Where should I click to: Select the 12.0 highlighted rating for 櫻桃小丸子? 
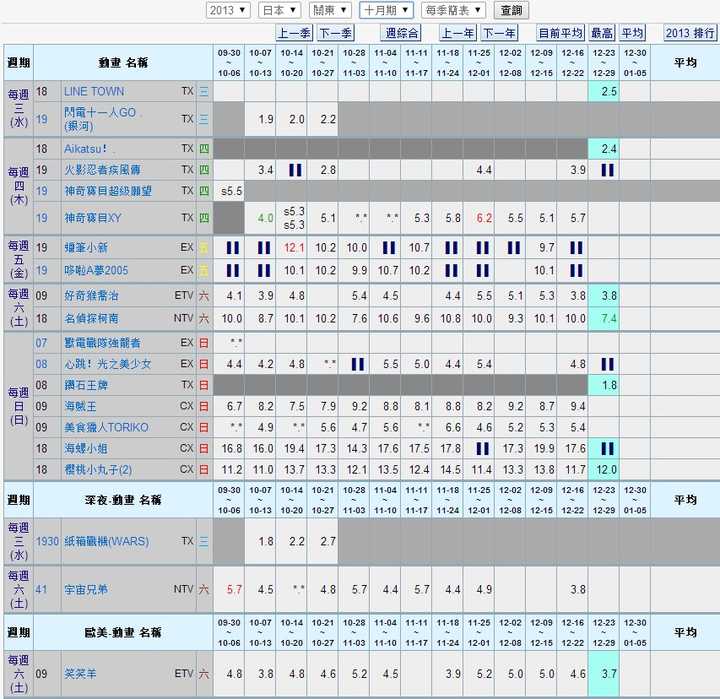[606, 469]
